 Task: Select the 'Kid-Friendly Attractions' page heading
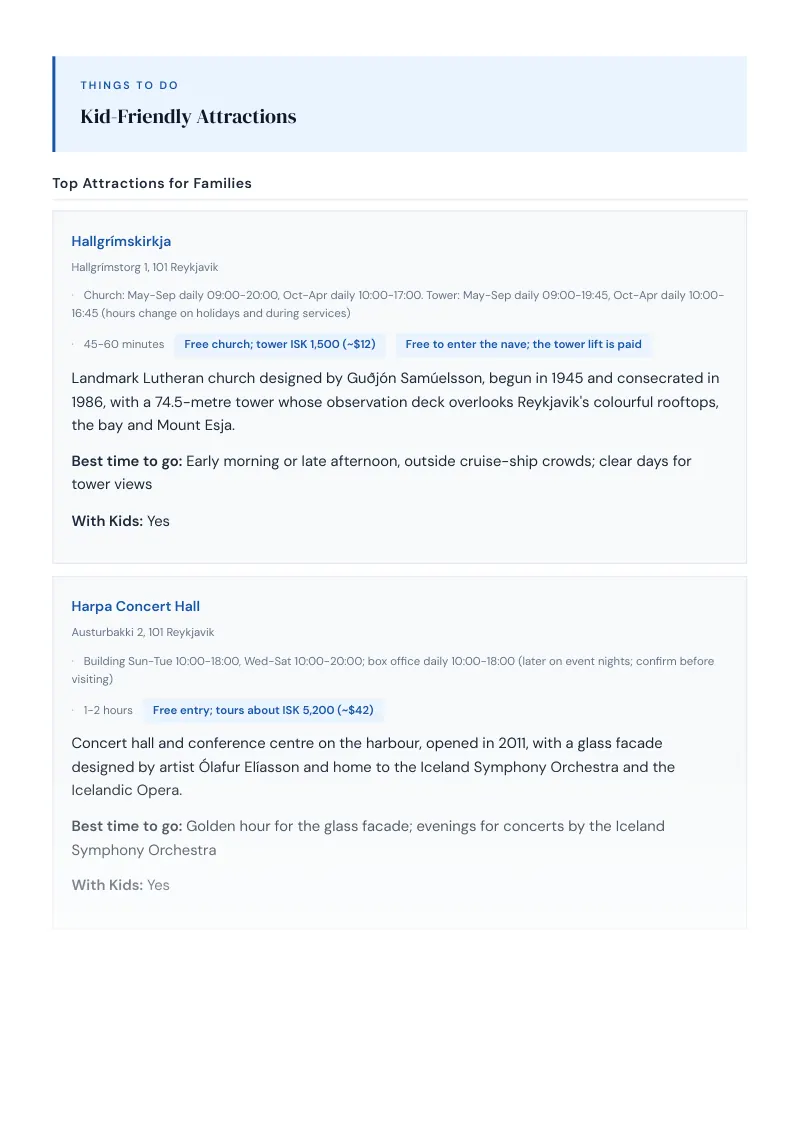[188, 116]
